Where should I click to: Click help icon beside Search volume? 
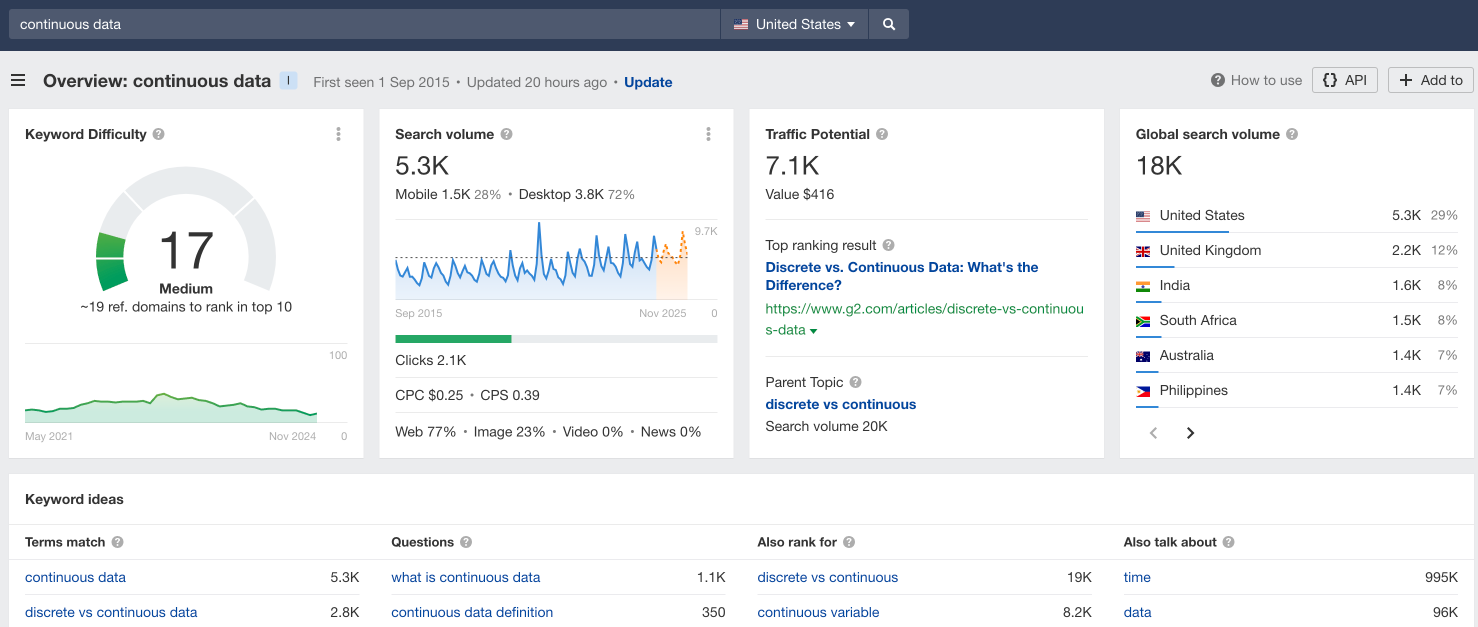pyautogui.click(x=506, y=134)
